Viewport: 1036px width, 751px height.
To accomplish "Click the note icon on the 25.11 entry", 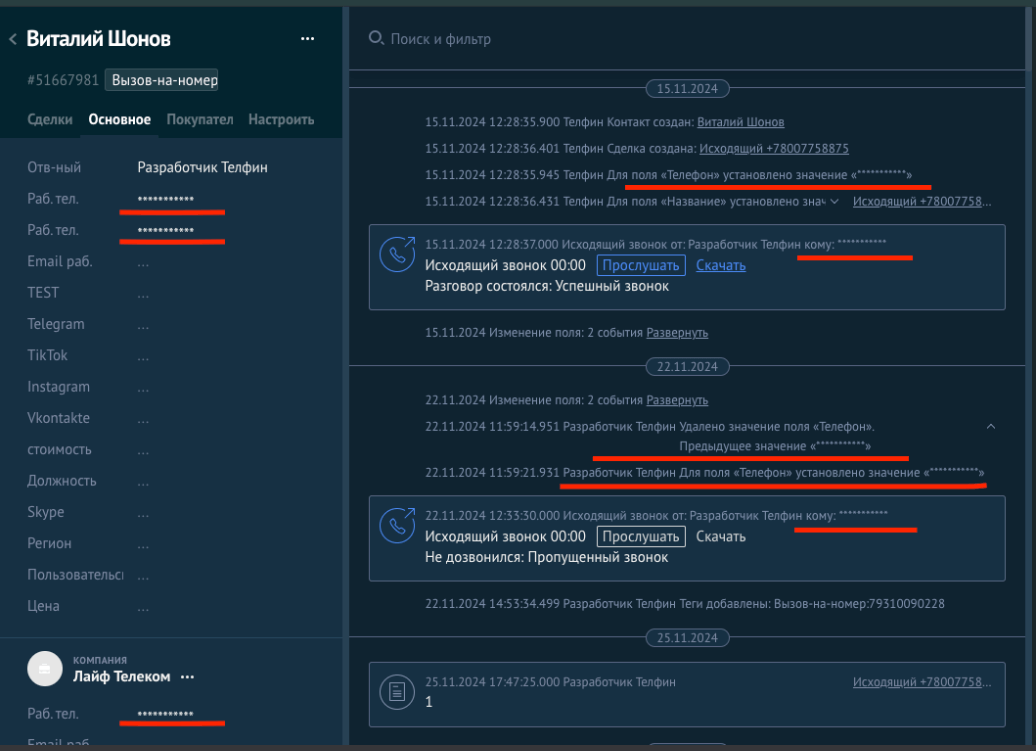I will [398, 691].
